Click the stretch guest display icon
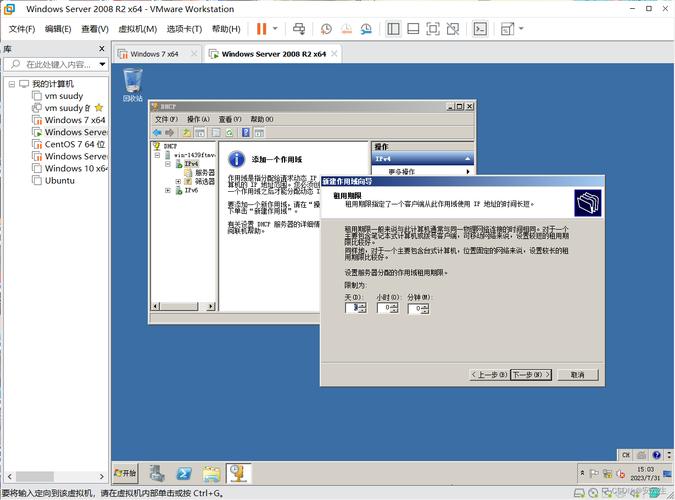Screen dimensions: 675x500 pyautogui.click(x=507, y=29)
